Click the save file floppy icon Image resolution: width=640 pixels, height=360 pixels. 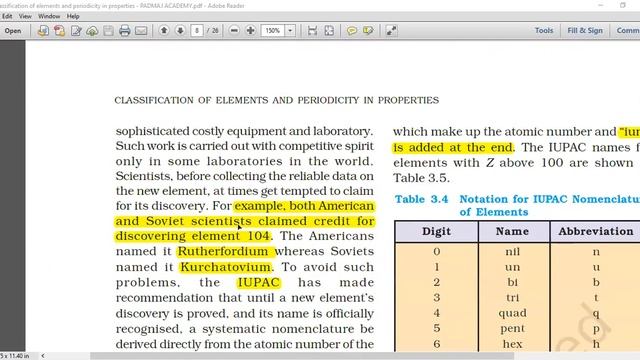pyautogui.click(x=108, y=31)
